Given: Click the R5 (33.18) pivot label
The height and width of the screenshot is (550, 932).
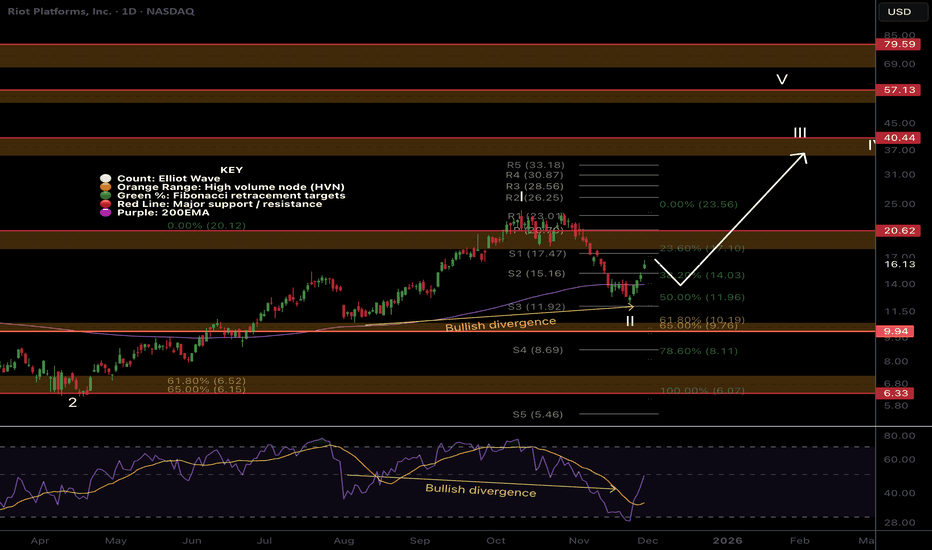Looking at the screenshot, I should click(533, 165).
